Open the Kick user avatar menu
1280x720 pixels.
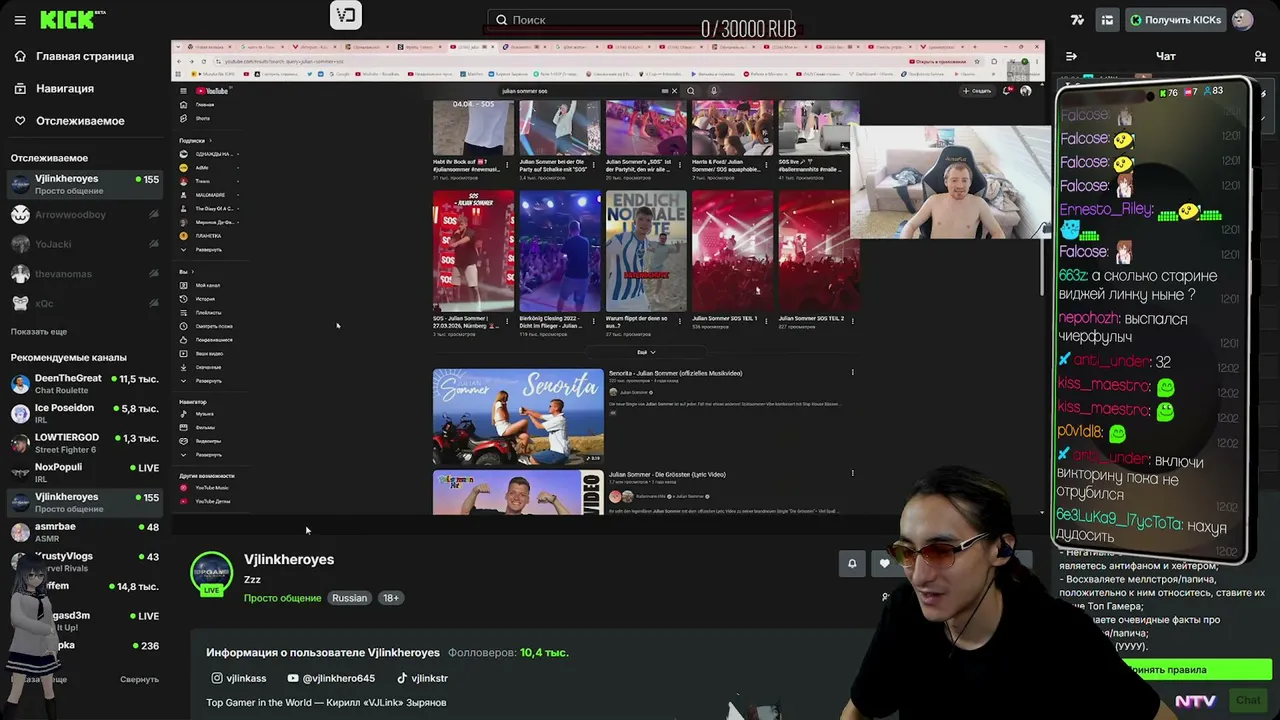coord(1243,20)
